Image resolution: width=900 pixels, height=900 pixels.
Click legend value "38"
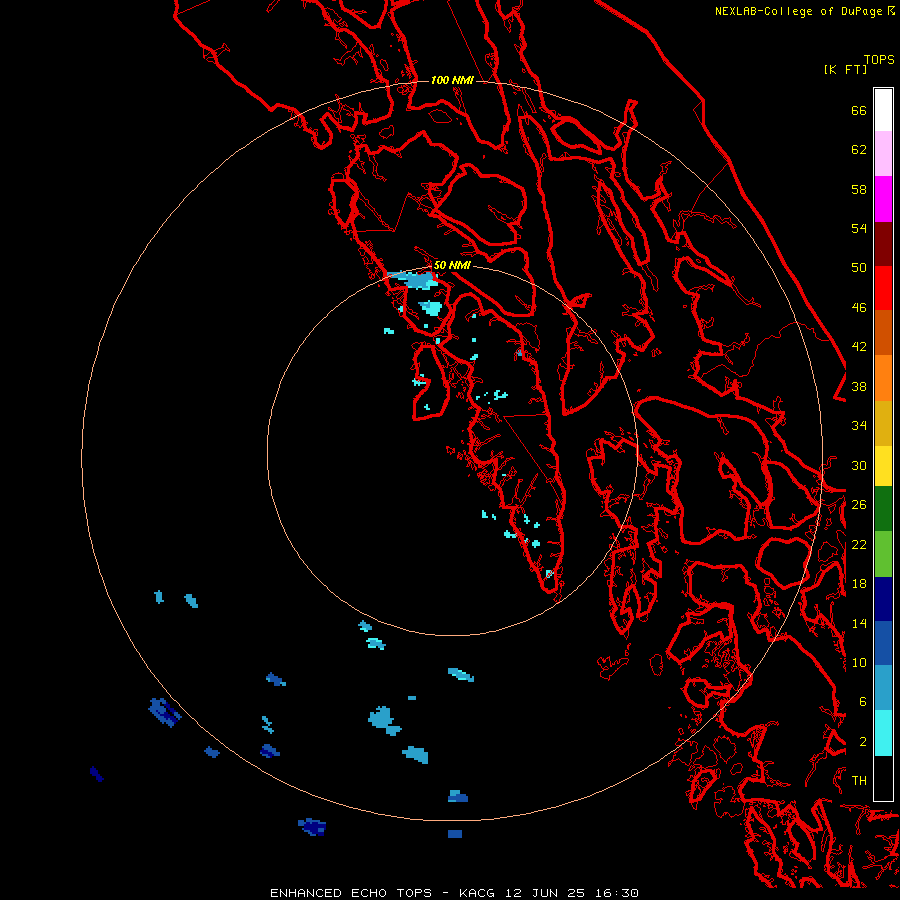(859, 386)
